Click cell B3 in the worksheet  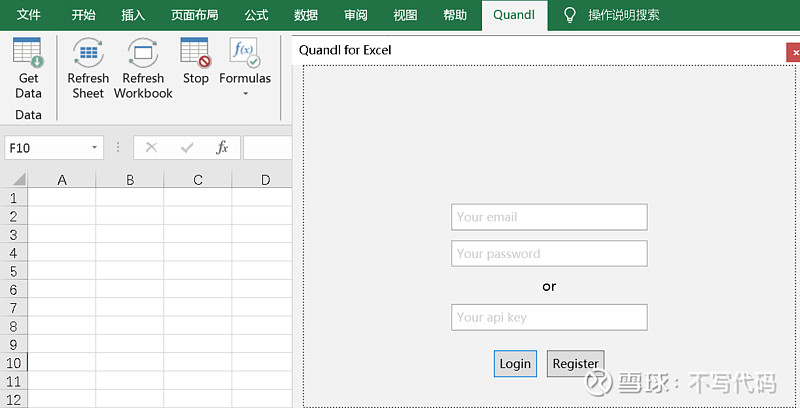tap(130, 234)
